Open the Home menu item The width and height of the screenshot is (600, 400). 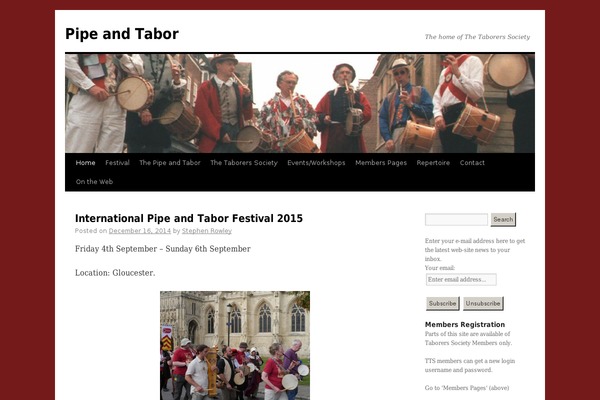pyautogui.click(x=85, y=163)
